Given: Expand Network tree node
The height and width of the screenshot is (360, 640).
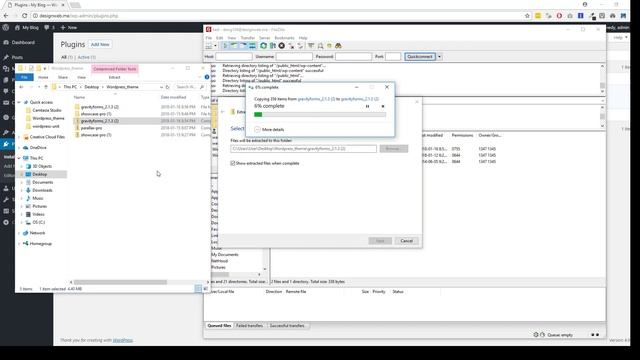Looking at the screenshot, I should tap(19, 233).
